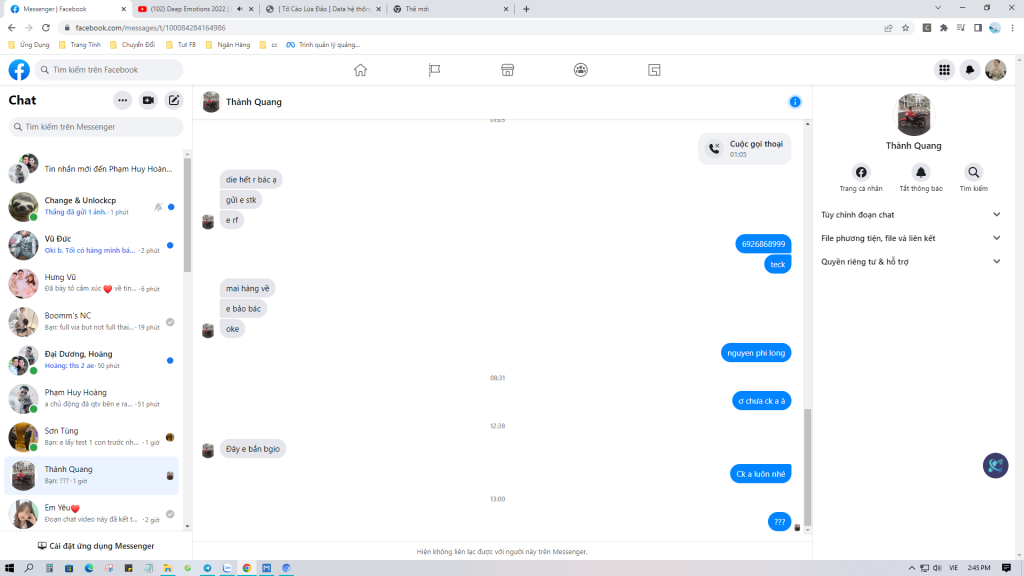Screen dimensions: 1024x576
Task: Expand Quyền riêng tư & hỗ trợ
Action: click(910, 262)
